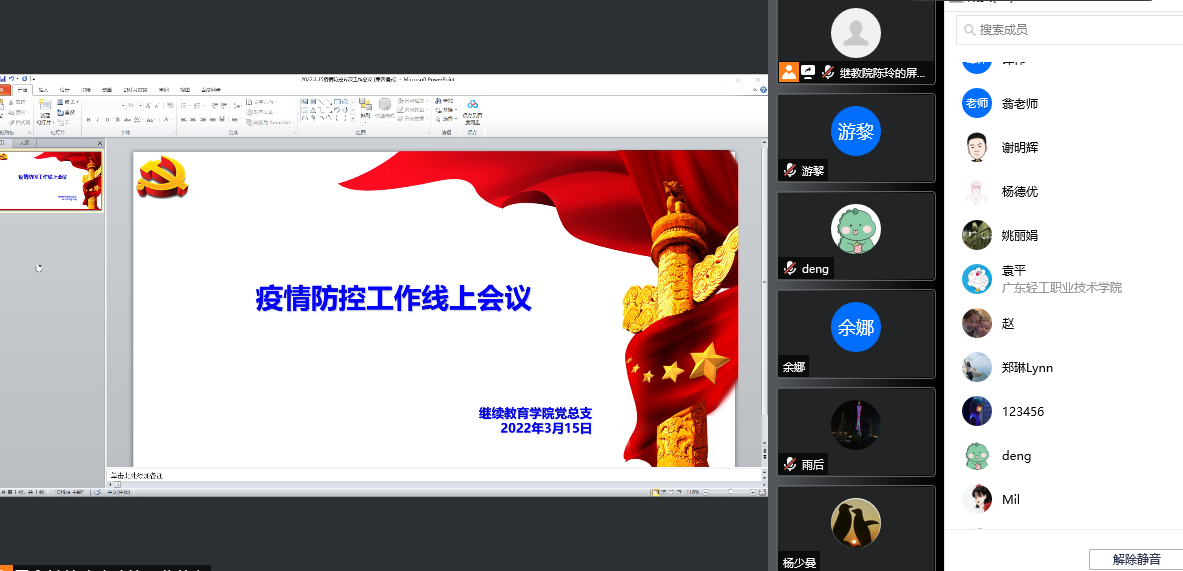The image size is (1183, 571).
Task: Click the orange host icon on 继教院陈玲 tile
Action: click(789, 72)
